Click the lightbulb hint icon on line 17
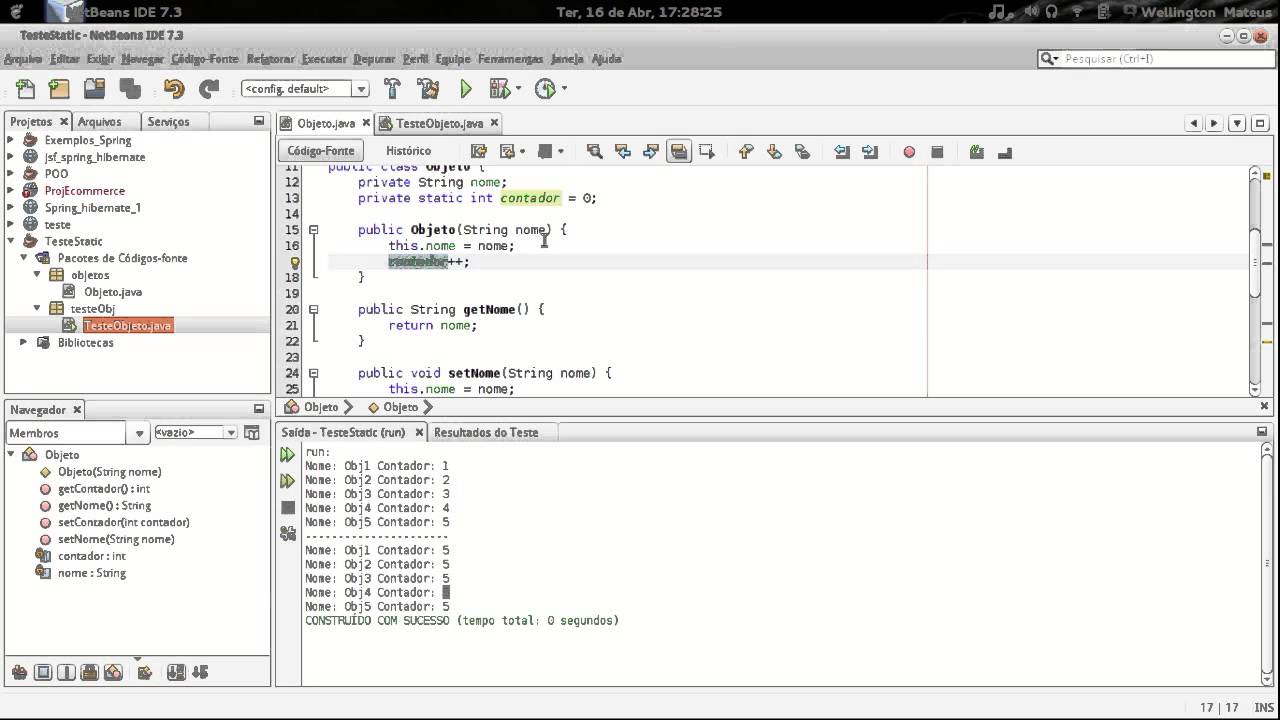 tap(295, 262)
